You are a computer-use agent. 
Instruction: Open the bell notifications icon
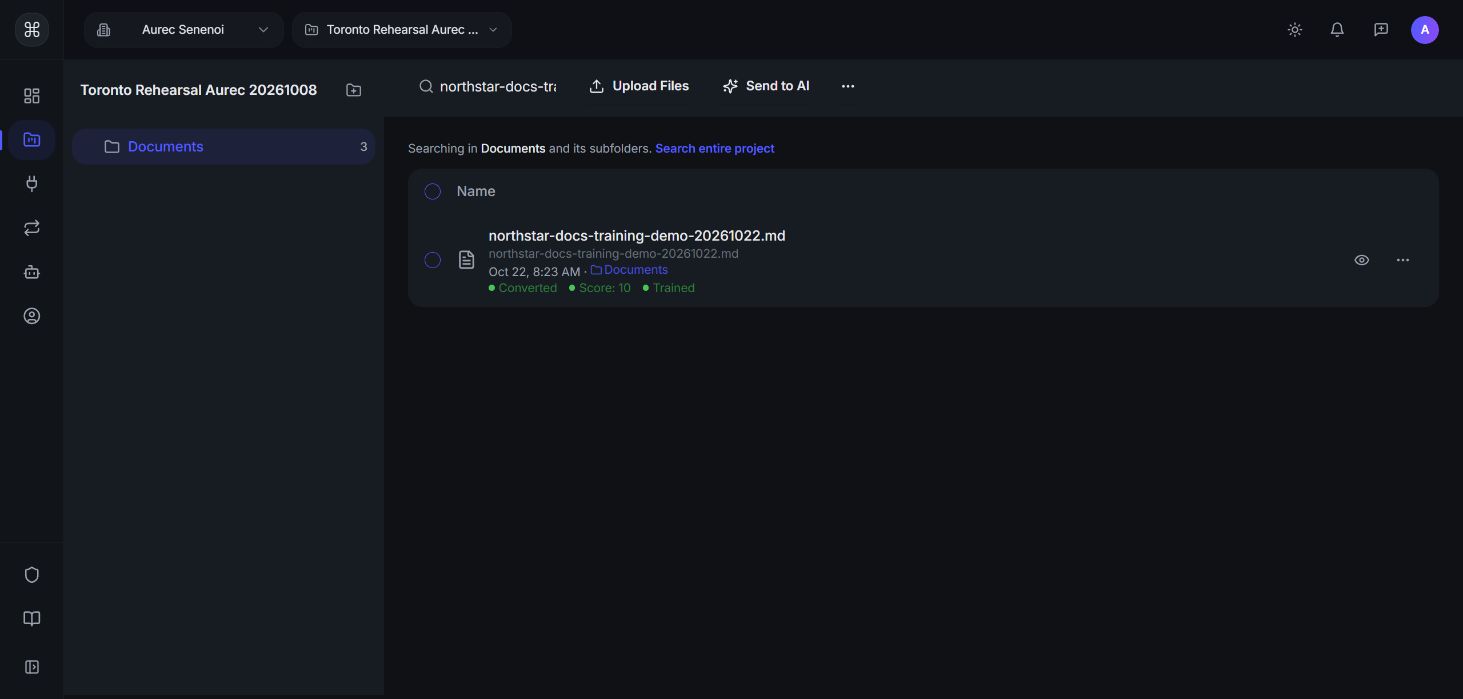(x=1337, y=30)
